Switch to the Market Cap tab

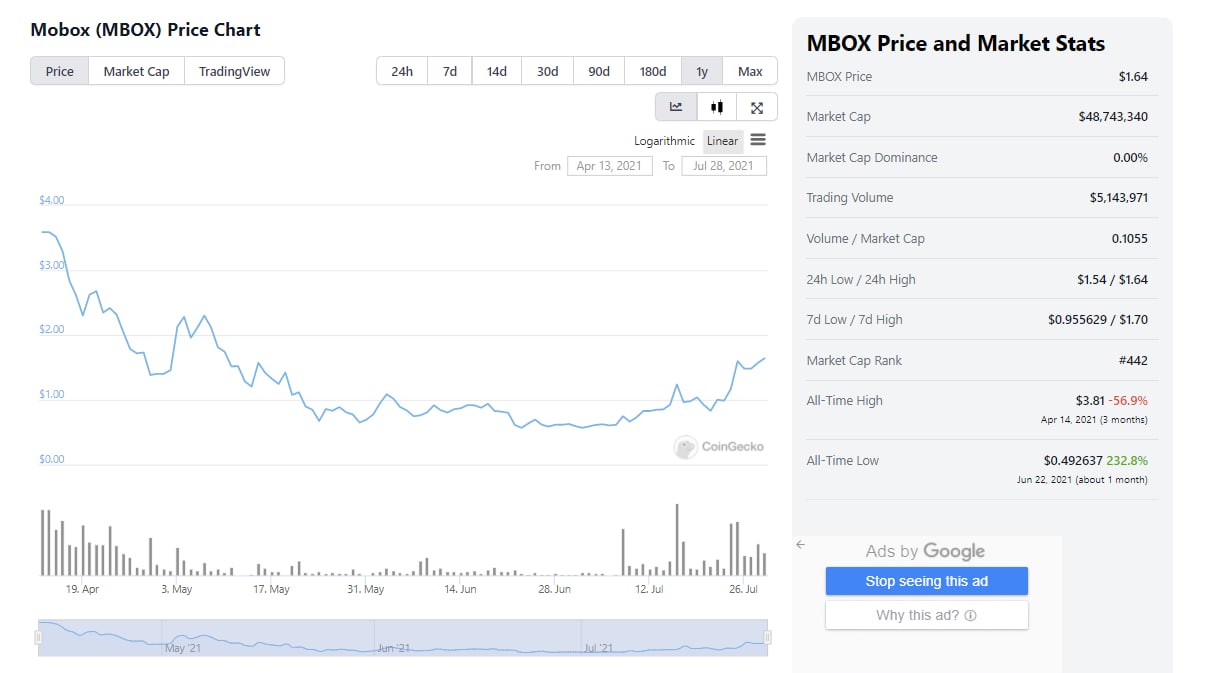136,71
